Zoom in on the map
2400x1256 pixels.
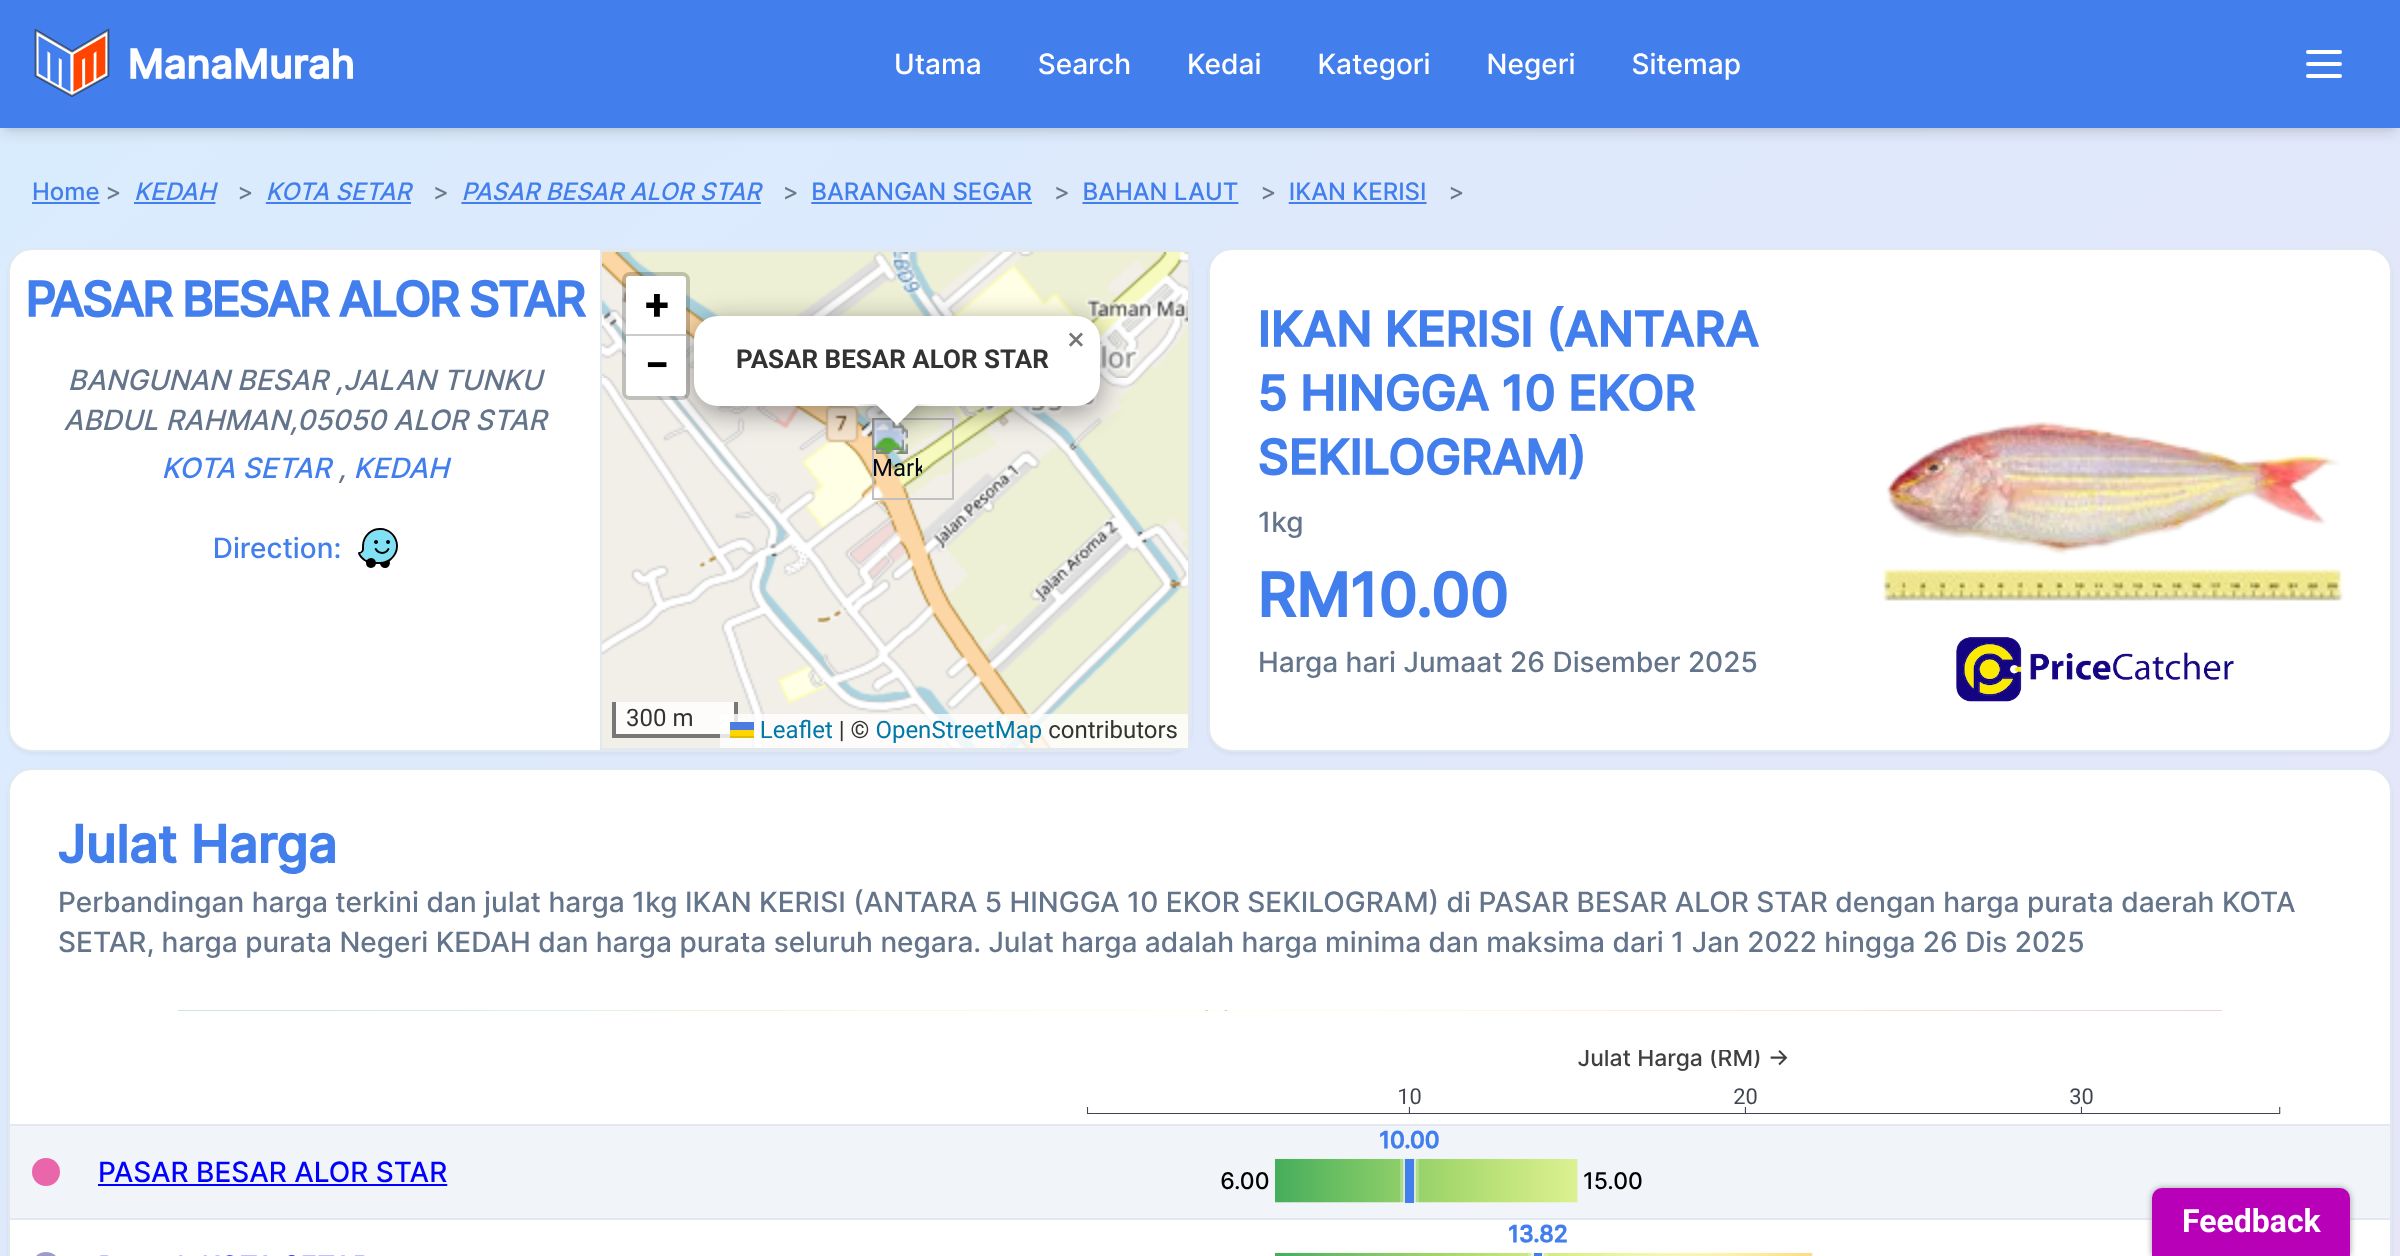click(656, 305)
